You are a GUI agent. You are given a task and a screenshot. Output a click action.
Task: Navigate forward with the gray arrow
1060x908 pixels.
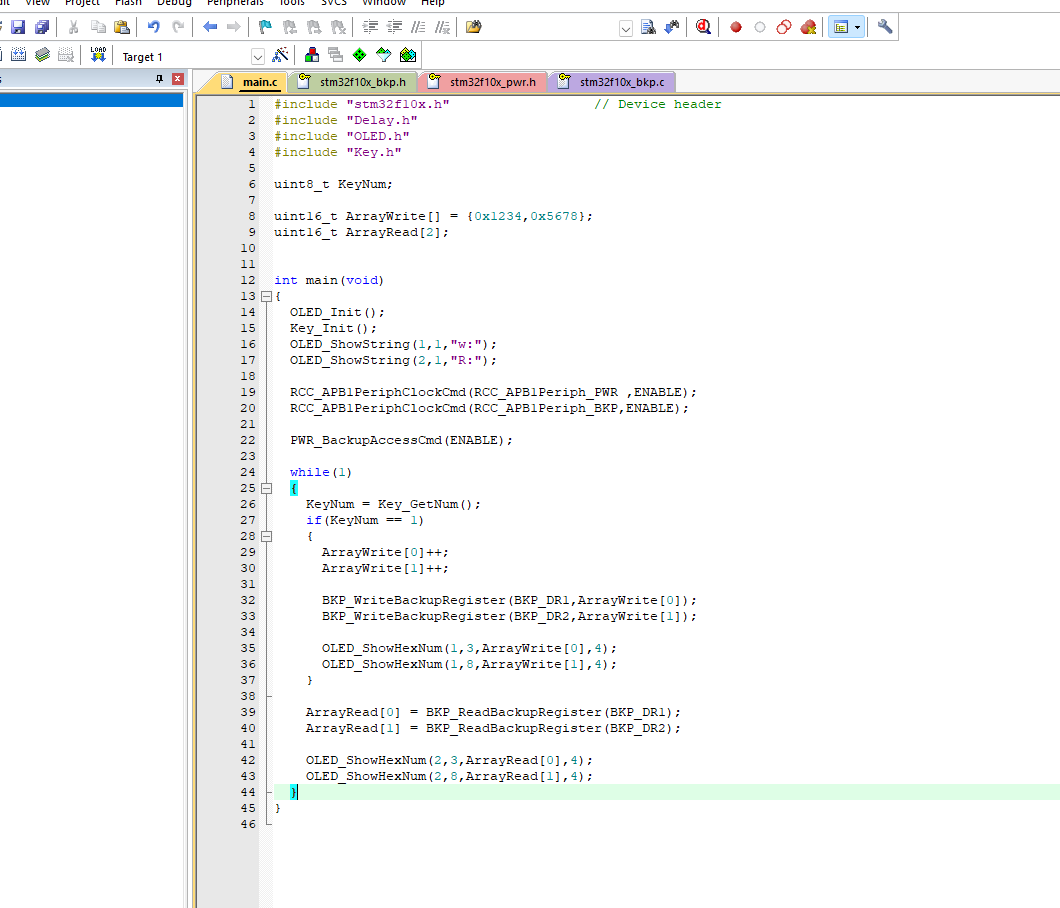234,27
